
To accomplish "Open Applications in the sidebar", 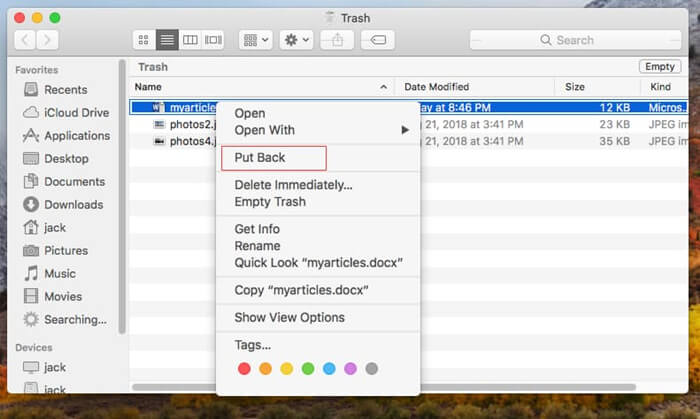I will [77, 135].
